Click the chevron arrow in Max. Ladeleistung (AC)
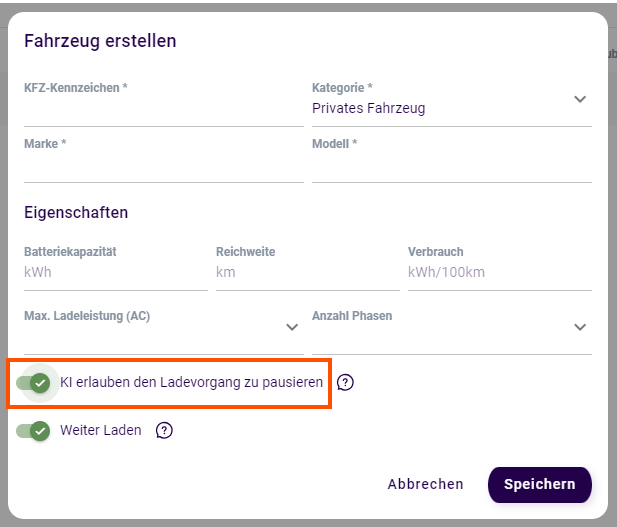Screen dimensions: 617x527 [x=292, y=327]
